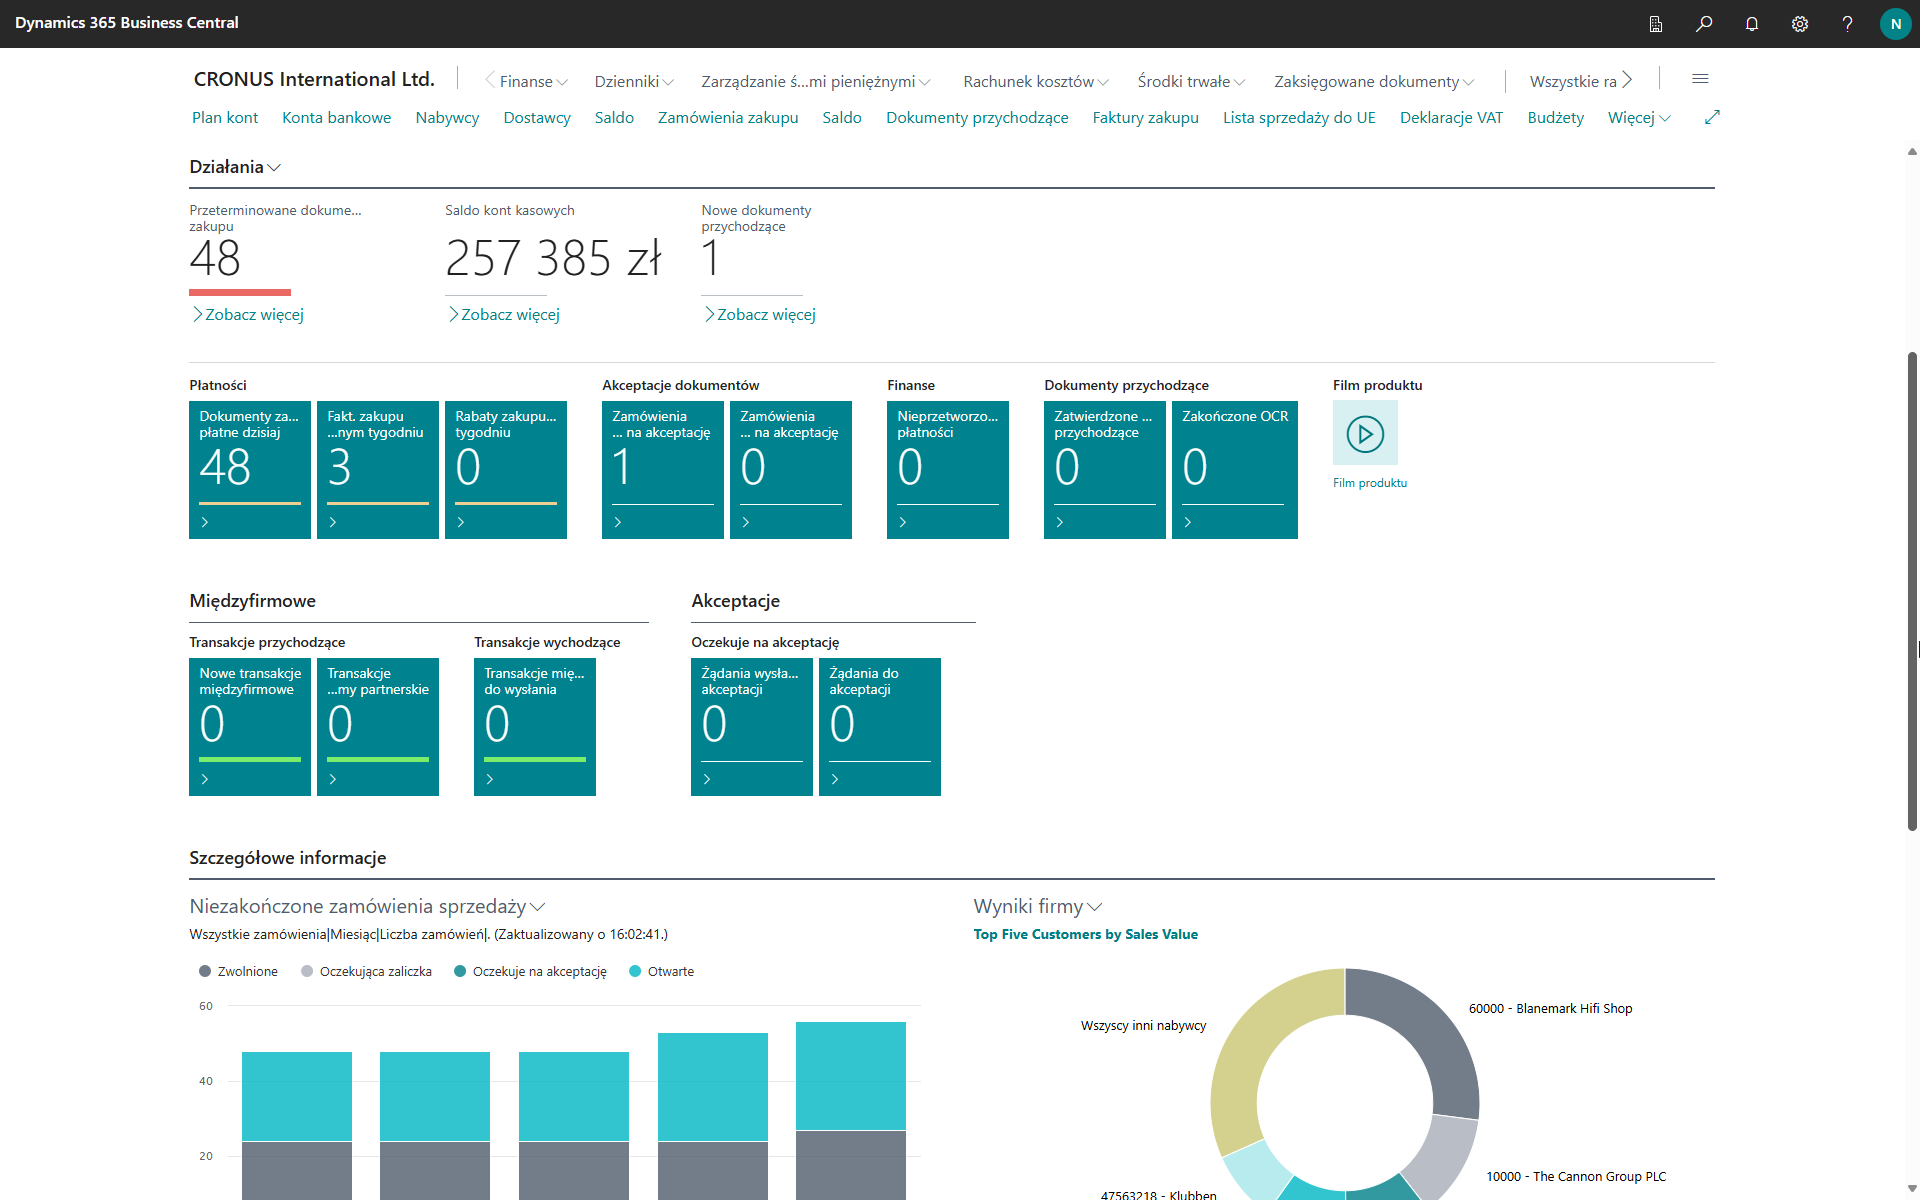Screen dimensions: 1920x1200
Task: Click the Dynamics 365 Business Central title
Action: coord(127,23)
